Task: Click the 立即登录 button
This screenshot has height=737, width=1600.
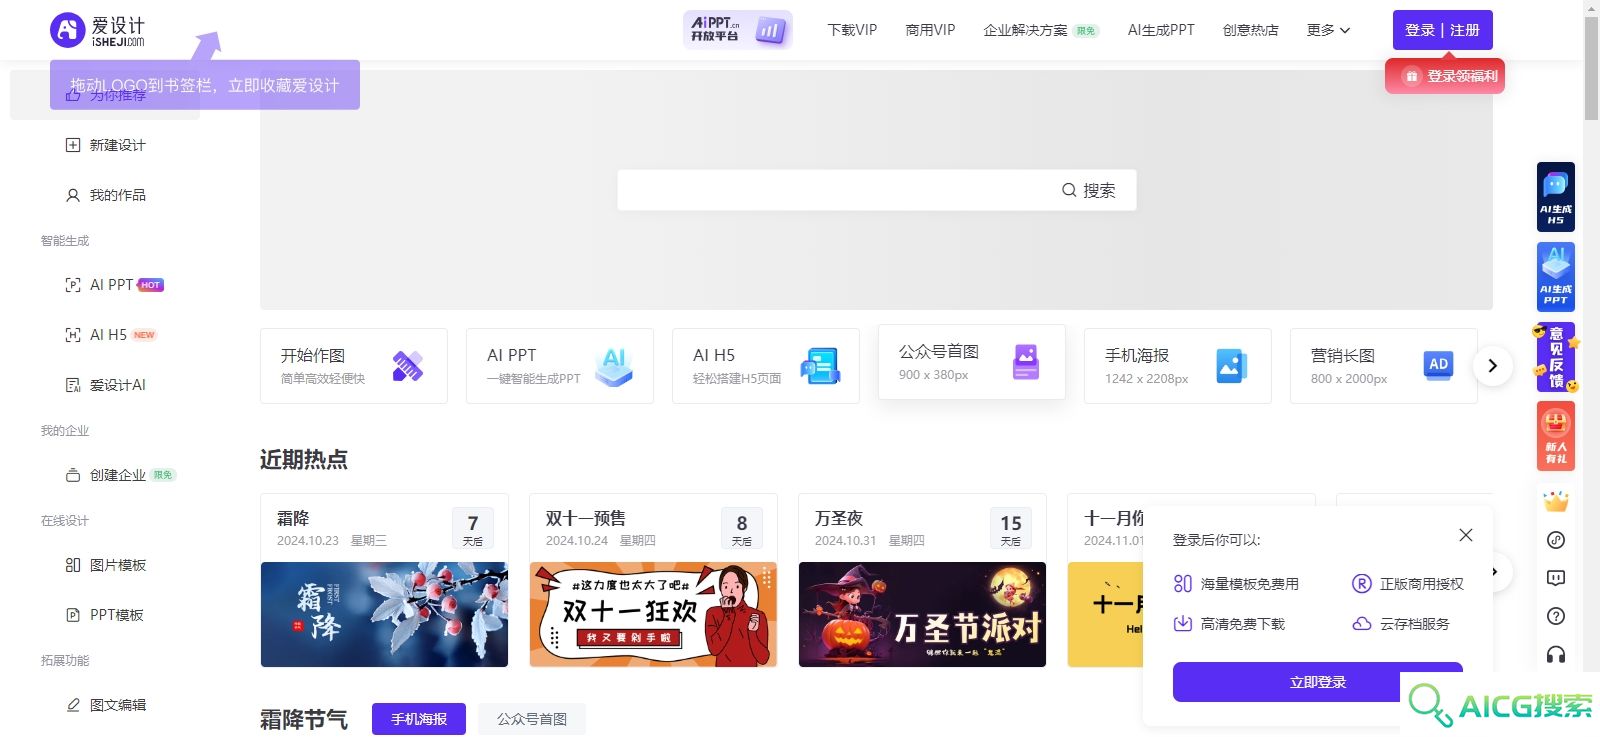Action: [x=1318, y=682]
